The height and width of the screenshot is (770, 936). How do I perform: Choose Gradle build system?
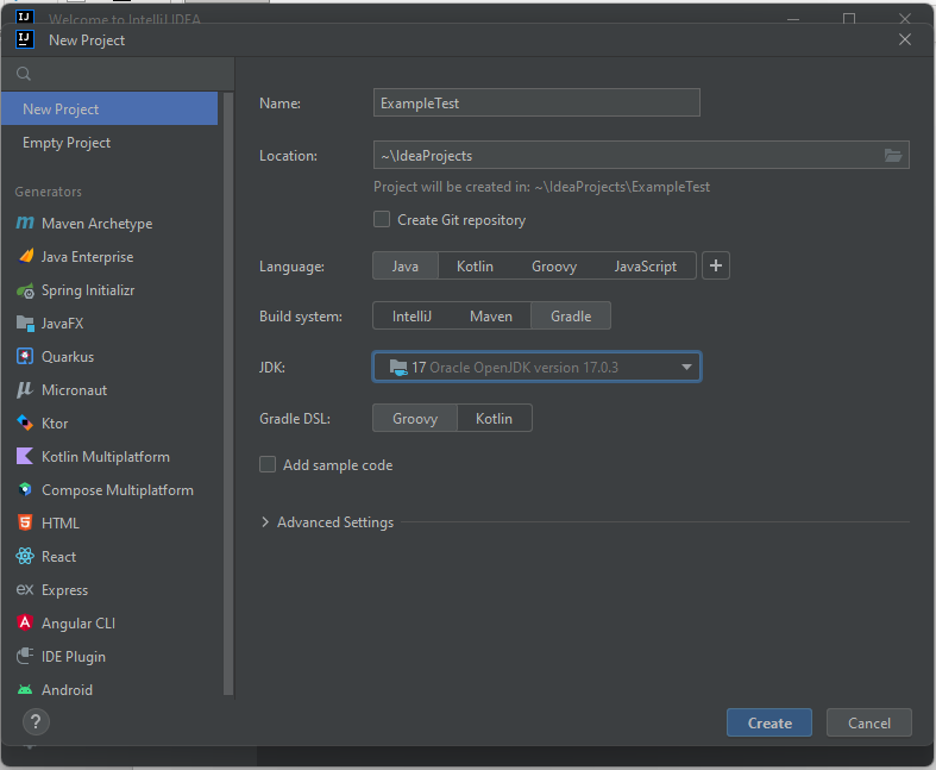[x=571, y=316]
